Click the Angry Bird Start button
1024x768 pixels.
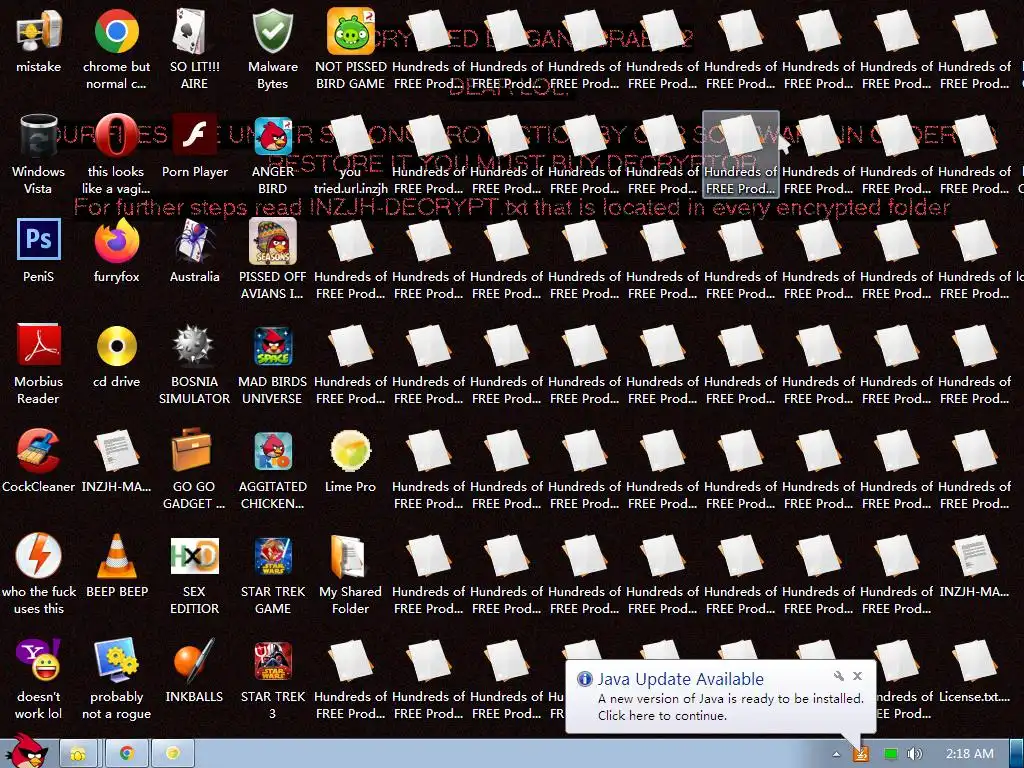click(x=28, y=751)
